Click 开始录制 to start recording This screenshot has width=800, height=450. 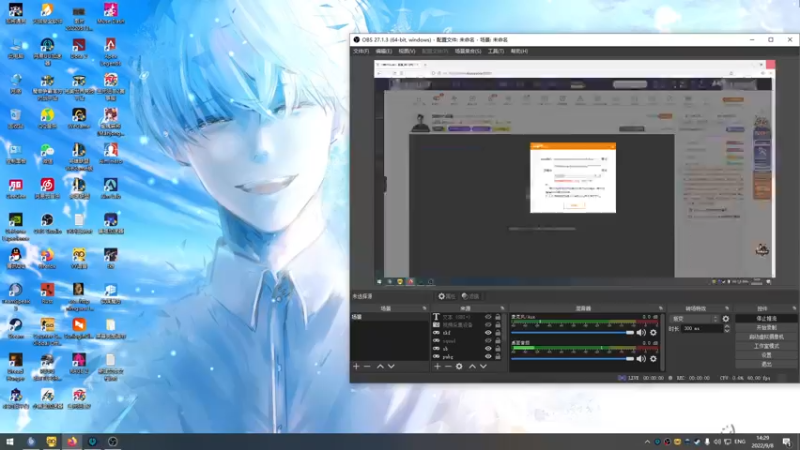pos(766,328)
